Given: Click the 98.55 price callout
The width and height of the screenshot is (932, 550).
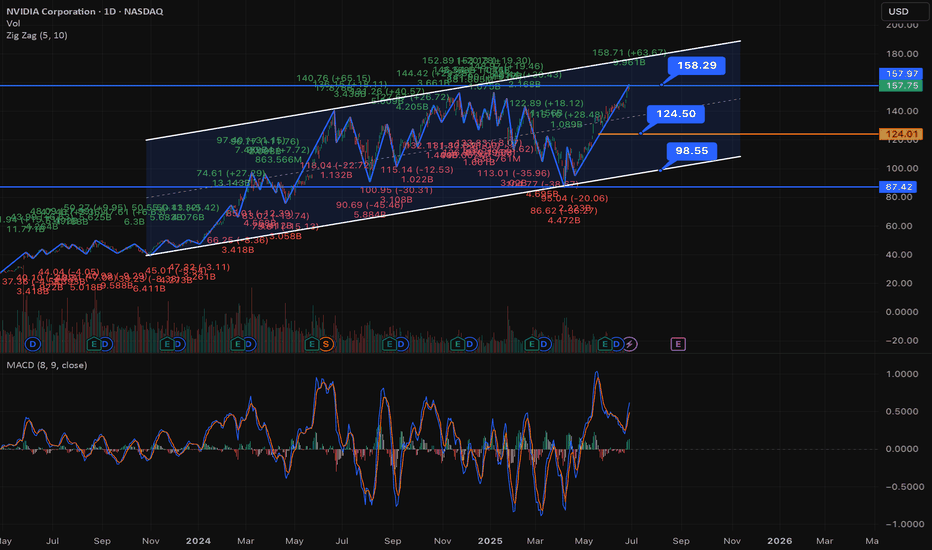Looking at the screenshot, I should 692,150.
